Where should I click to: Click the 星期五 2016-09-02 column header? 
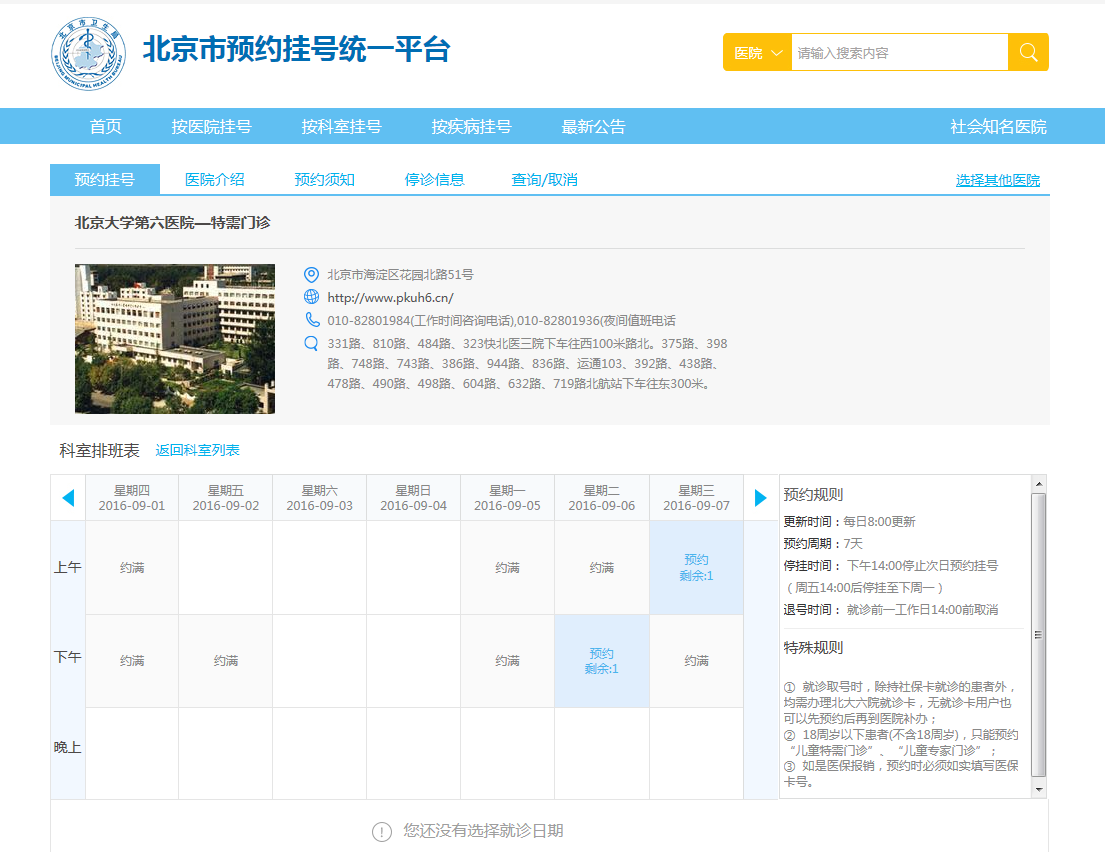[226, 498]
